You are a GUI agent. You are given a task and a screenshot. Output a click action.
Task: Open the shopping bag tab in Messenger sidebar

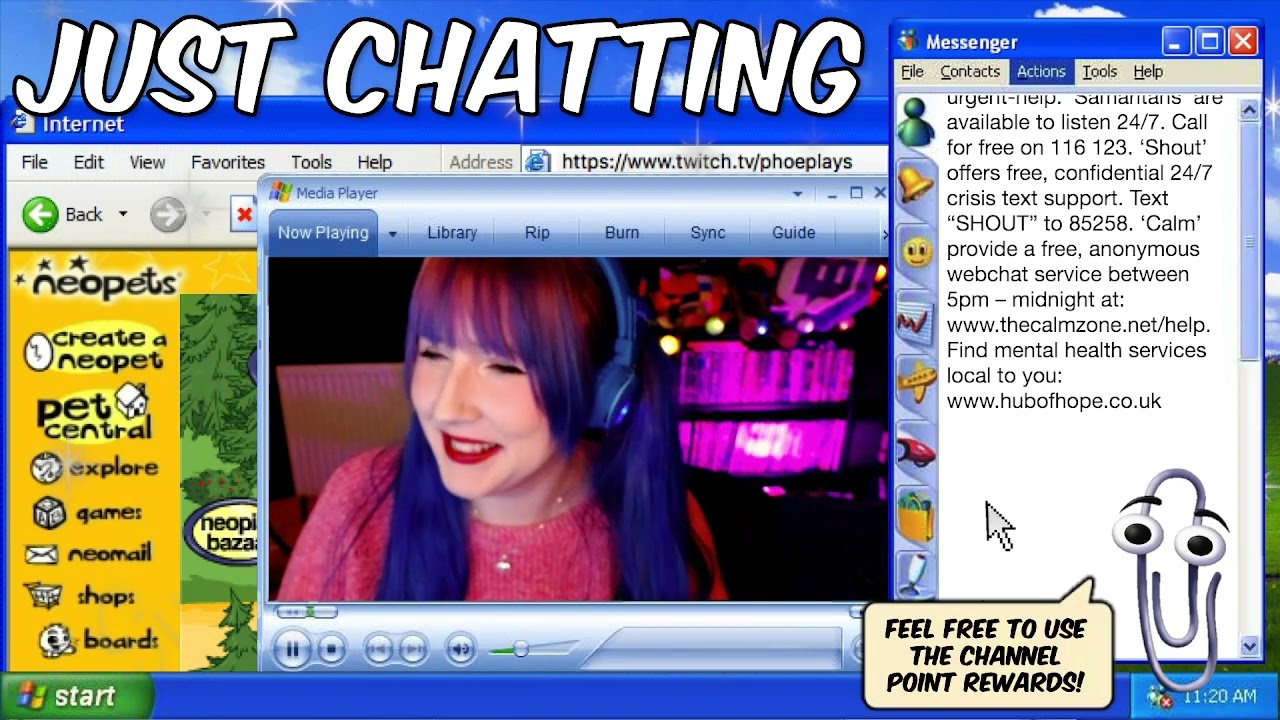pos(916,514)
